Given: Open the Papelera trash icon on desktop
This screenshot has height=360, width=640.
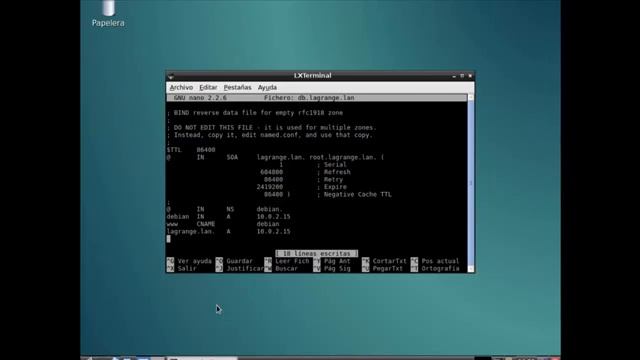Looking at the screenshot, I should tap(108, 13).
